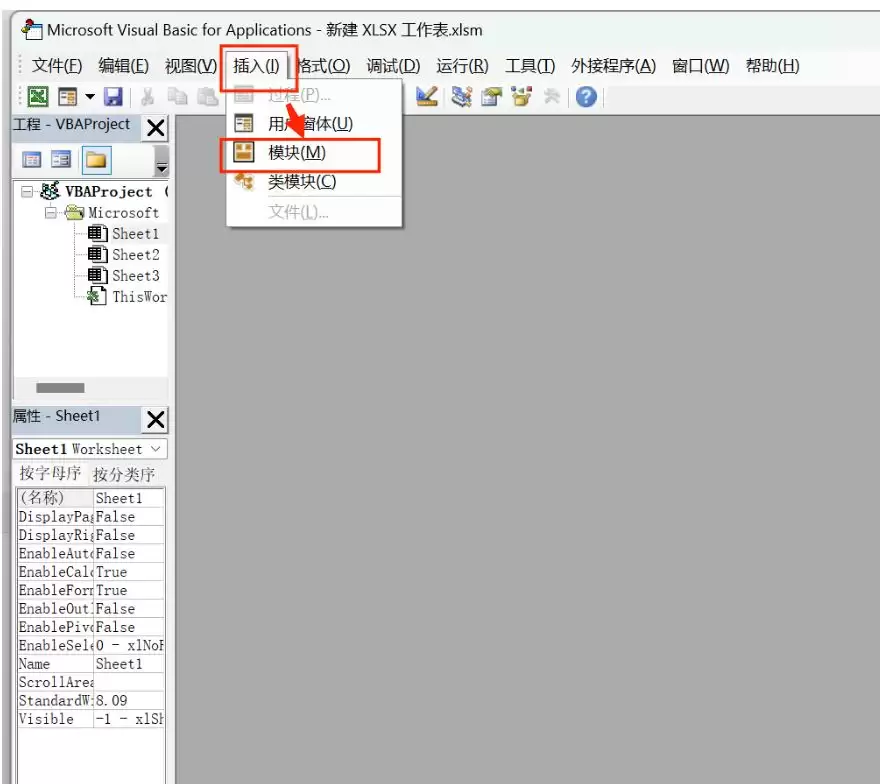Click the View Object icon in project panel
The image size is (880, 784).
point(61,160)
